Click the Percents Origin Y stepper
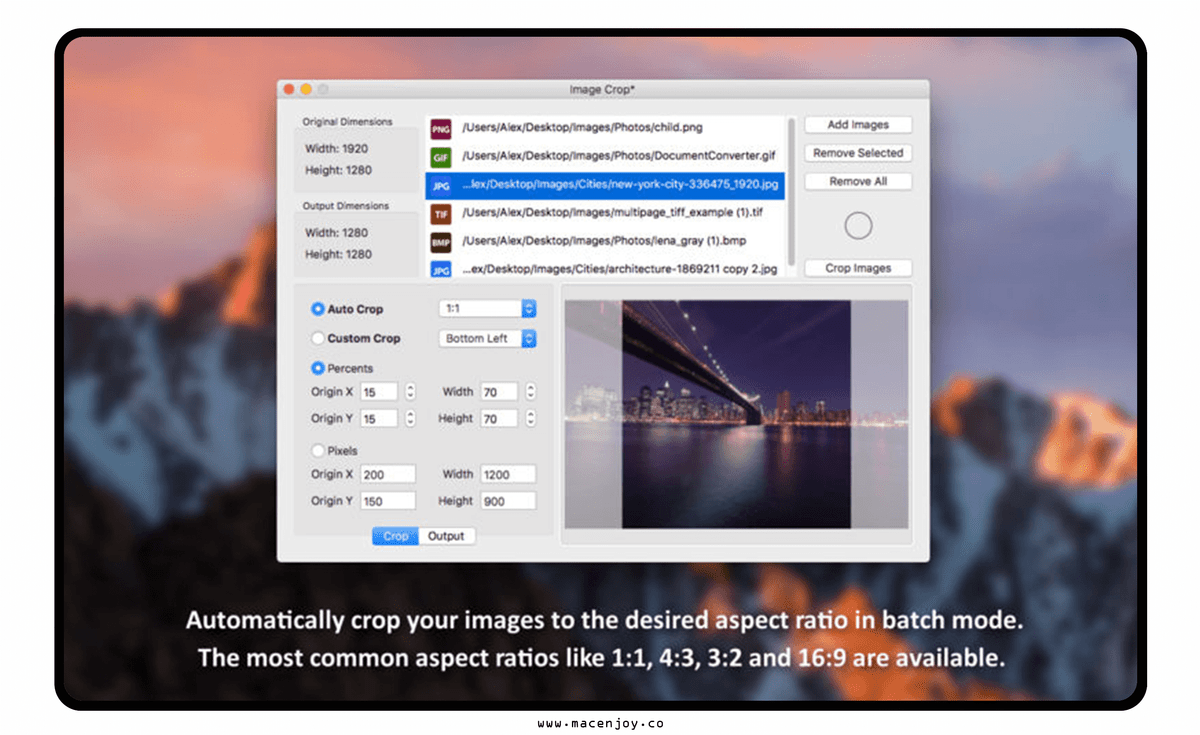The height and width of the screenshot is (735, 1200). click(410, 418)
